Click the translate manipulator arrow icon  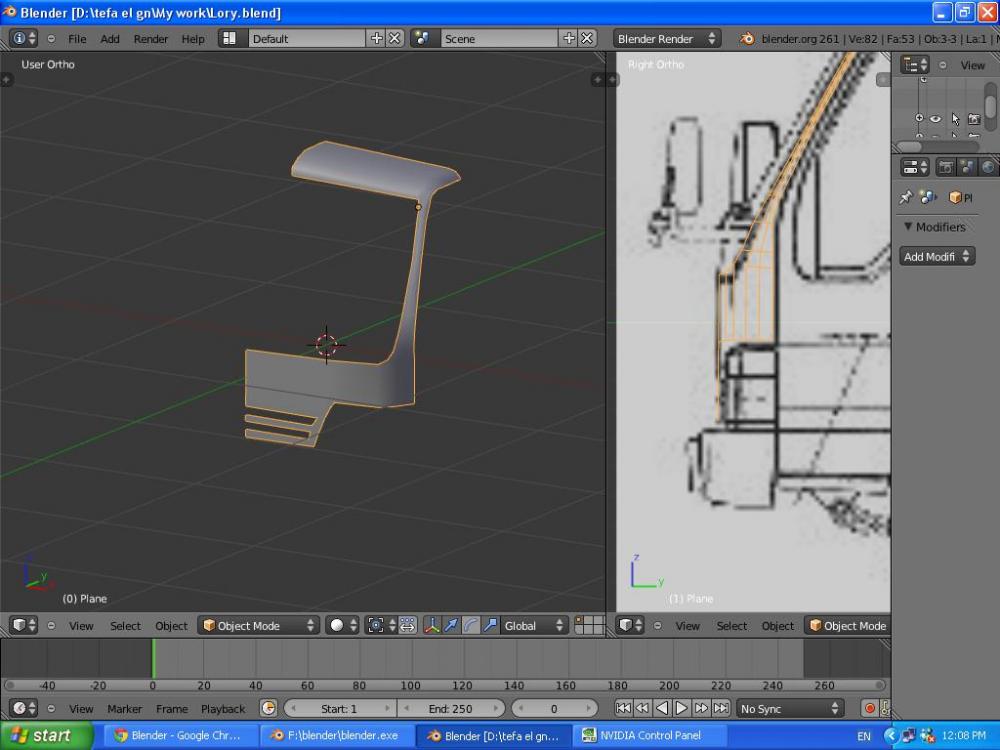coord(451,626)
